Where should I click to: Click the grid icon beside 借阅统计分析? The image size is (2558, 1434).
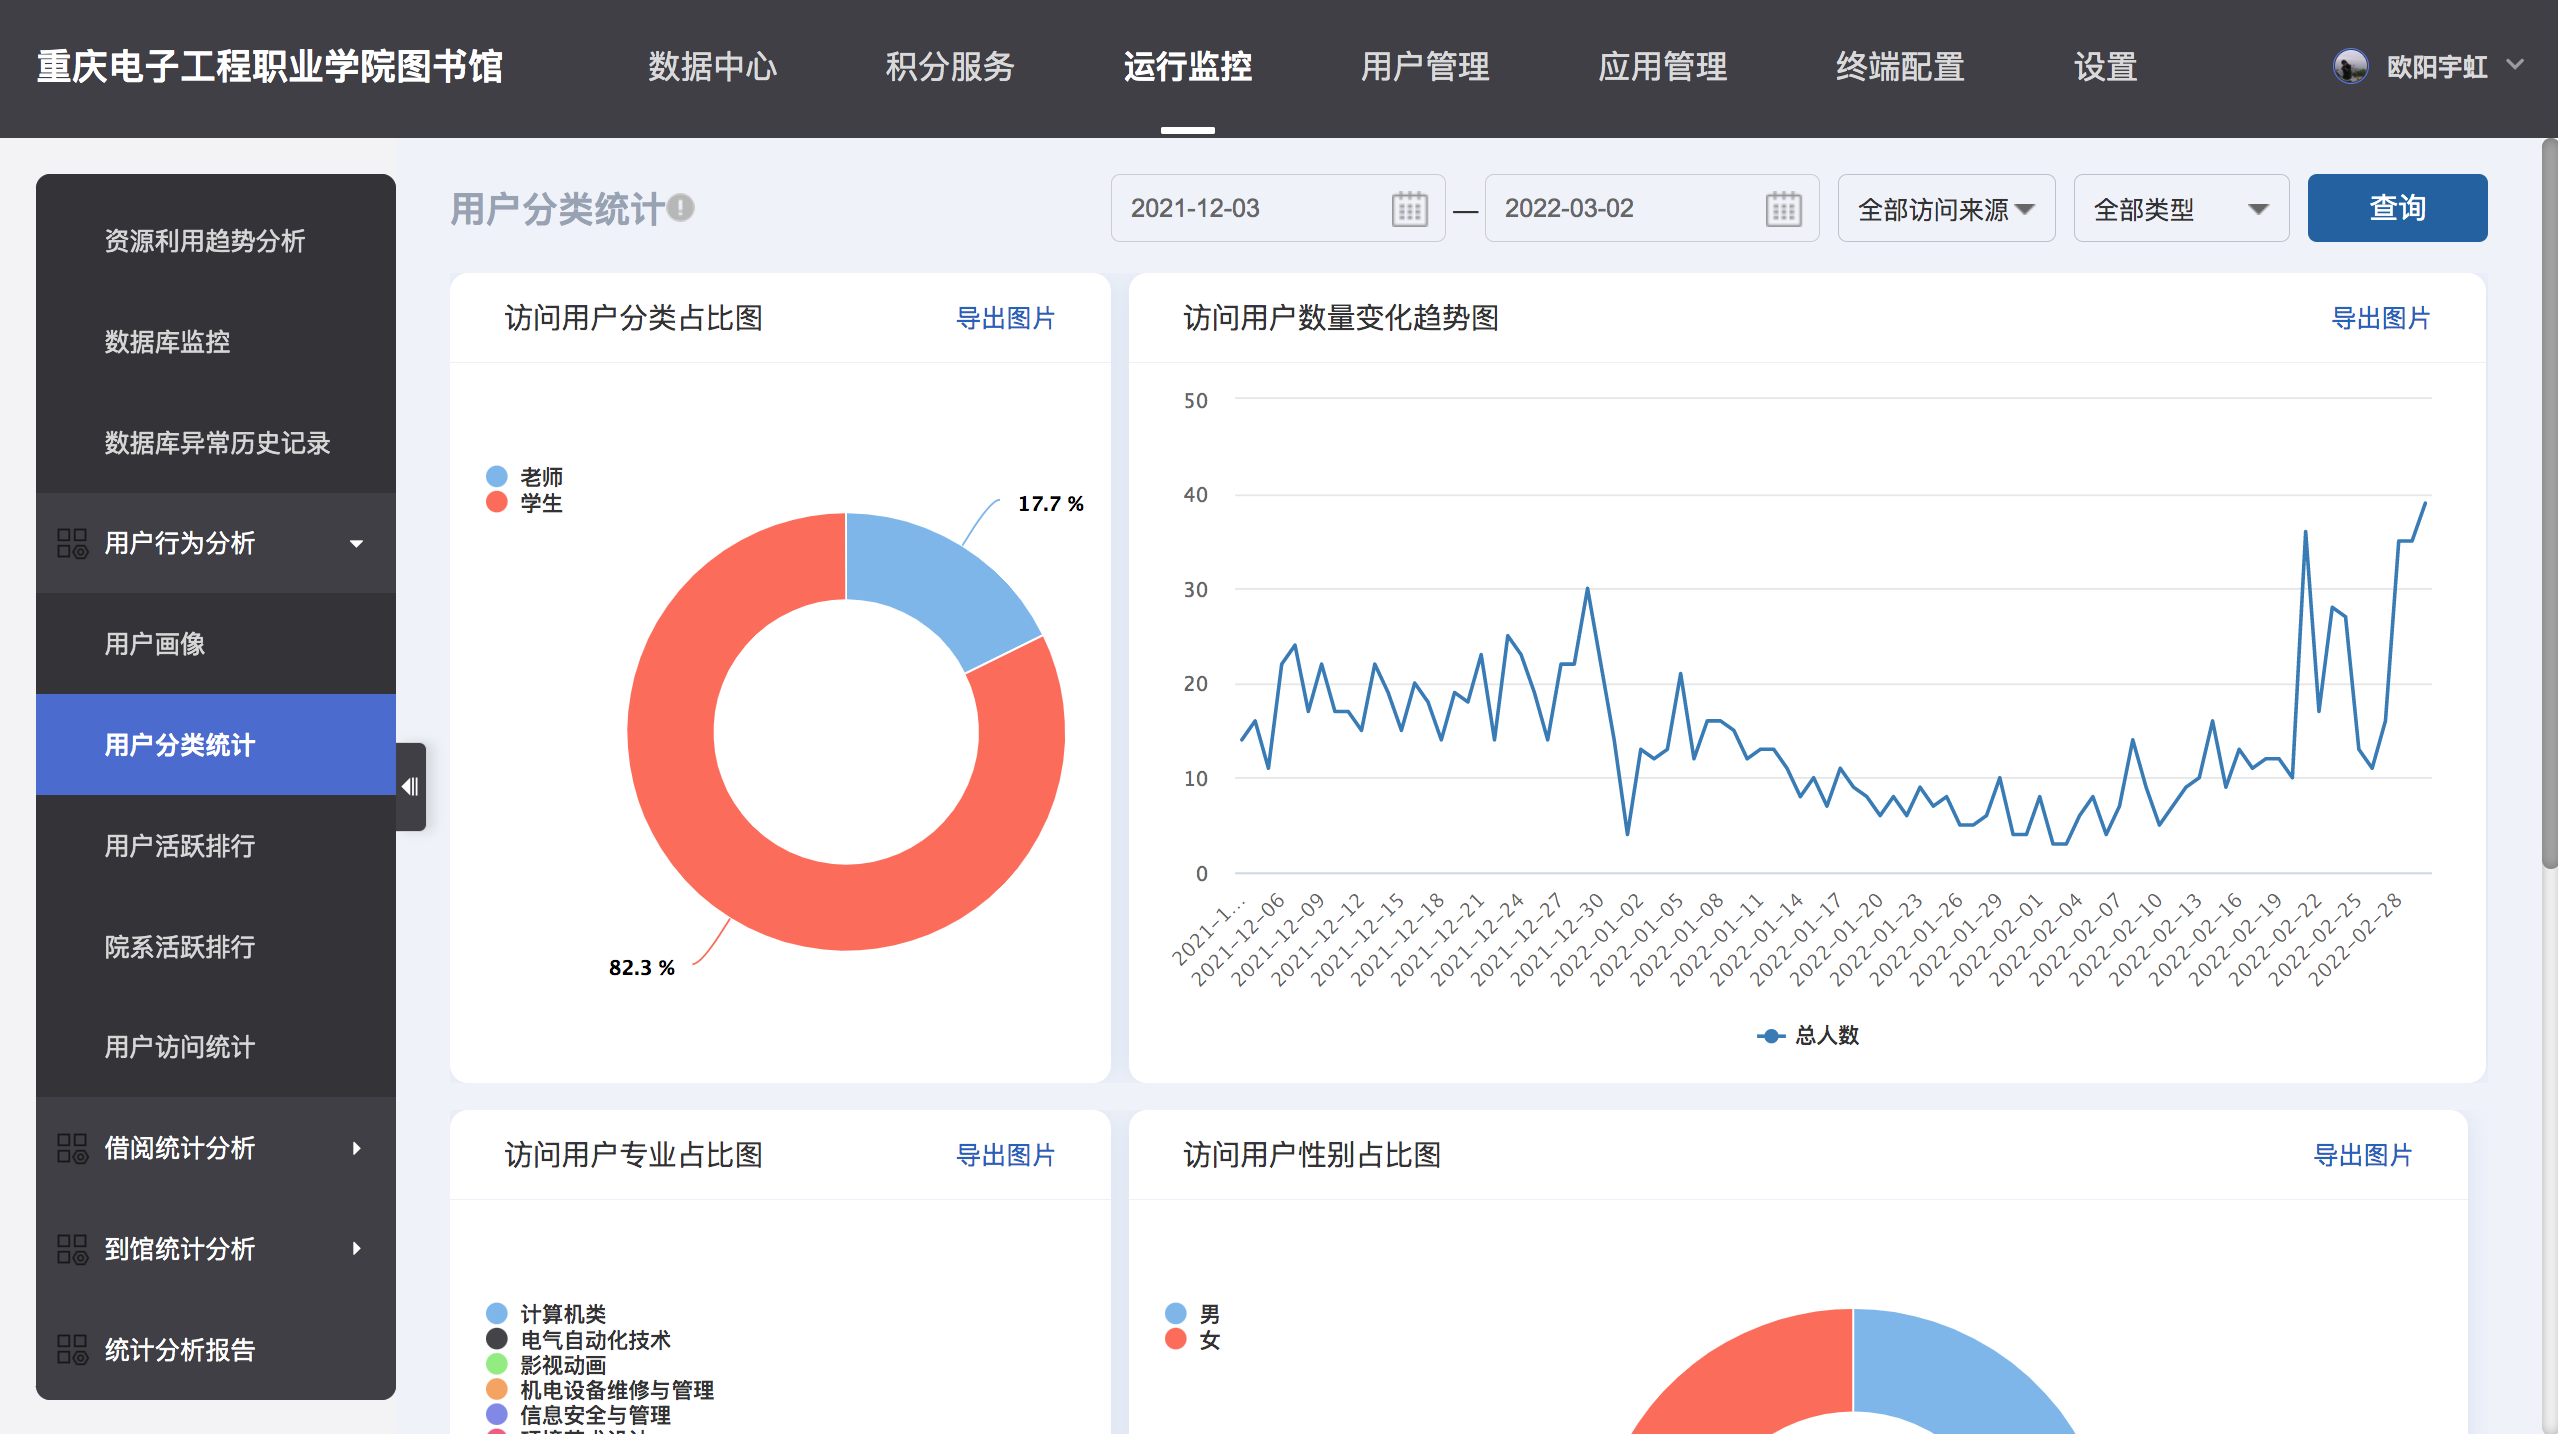point(72,1148)
